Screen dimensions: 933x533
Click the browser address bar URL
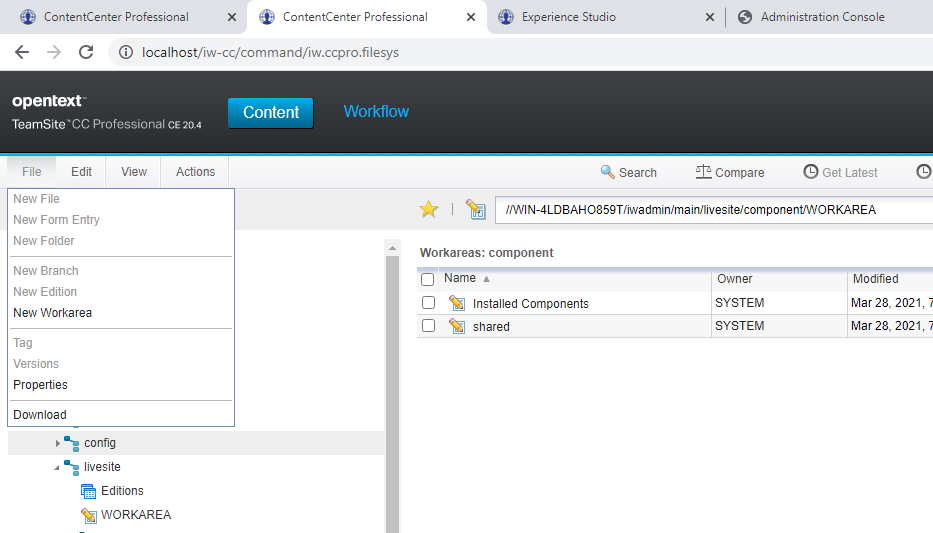(x=270, y=52)
